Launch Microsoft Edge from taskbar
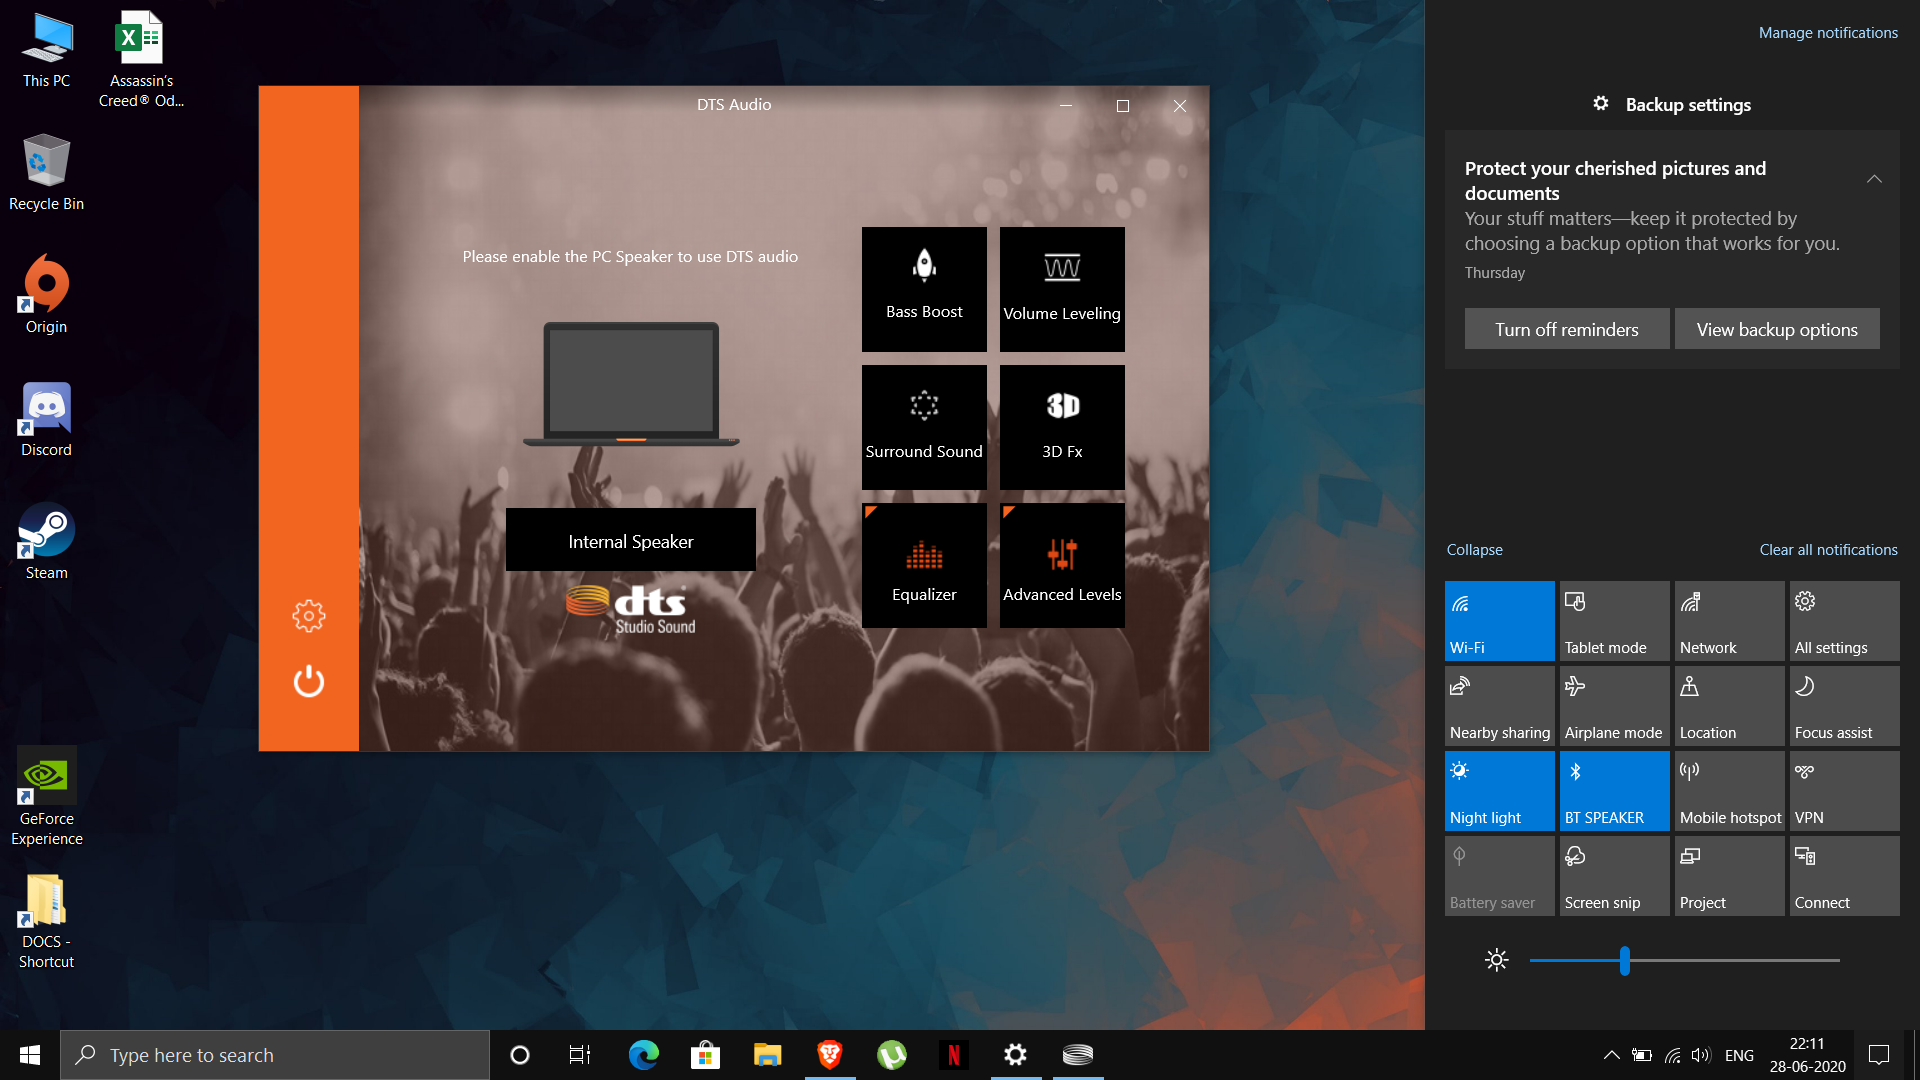1920x1080 pixels. pyautogui.click(x=643, y=1055)
